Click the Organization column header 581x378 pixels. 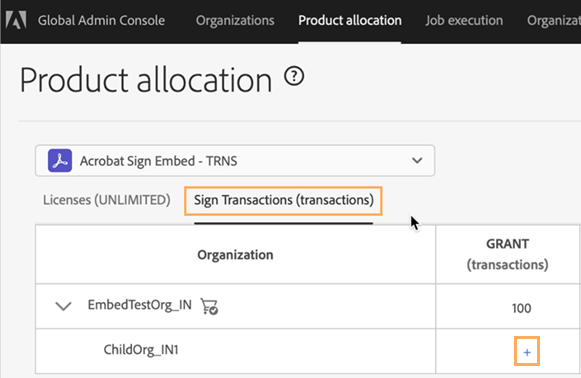[235, 255]
